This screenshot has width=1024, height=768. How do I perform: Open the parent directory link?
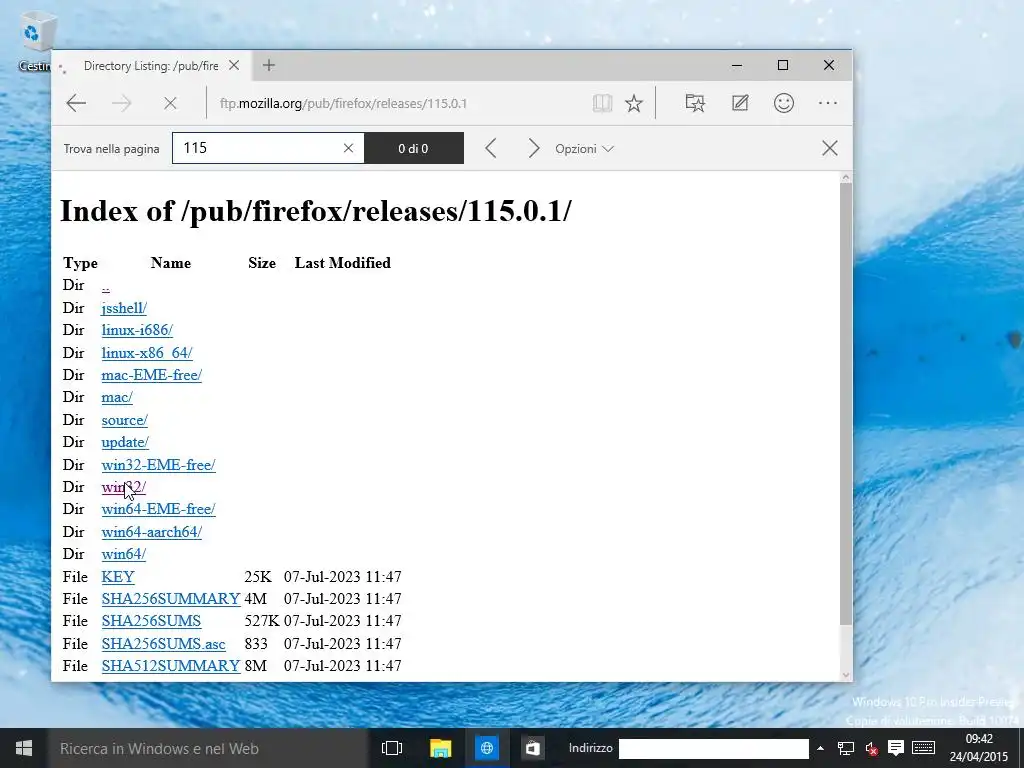[x=105, y=286]
